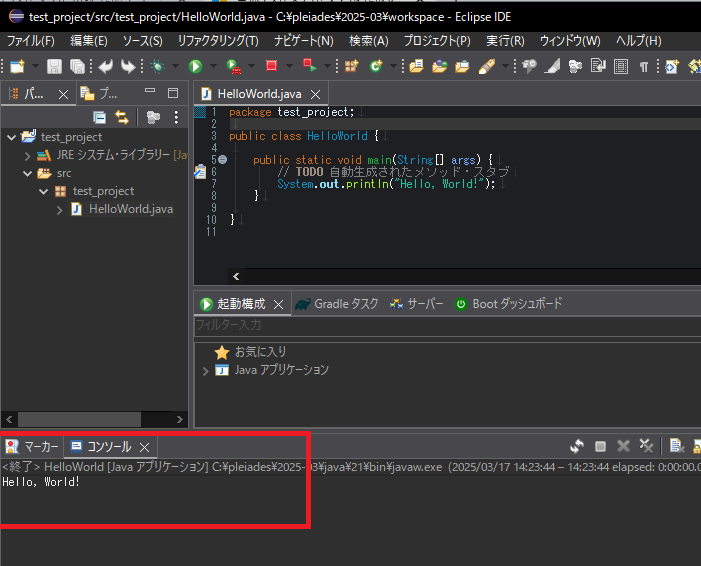Open dropdown arrow next to Stop icon
The height and width of the screenshot is (566, 701).
tap(289, 67)
